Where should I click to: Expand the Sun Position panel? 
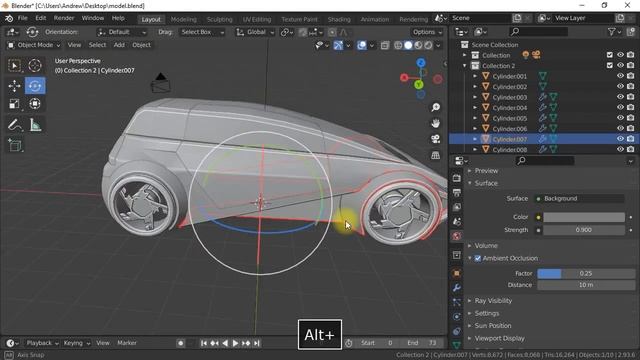pyautogui.click(x=493, y=326)
